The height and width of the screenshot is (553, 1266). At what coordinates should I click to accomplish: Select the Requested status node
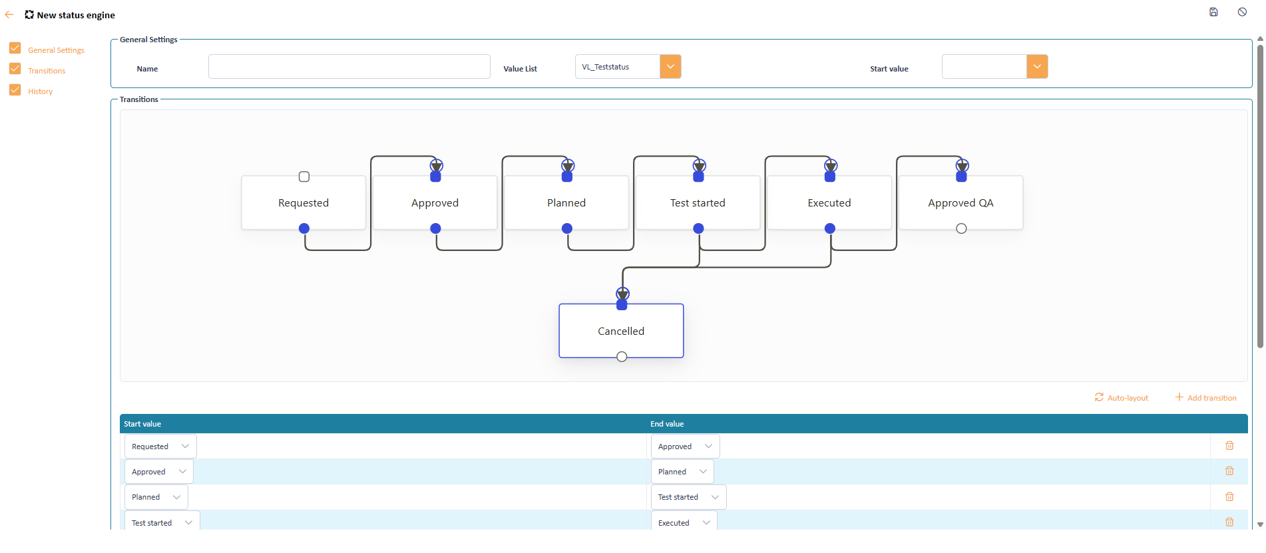click(304, 203)
